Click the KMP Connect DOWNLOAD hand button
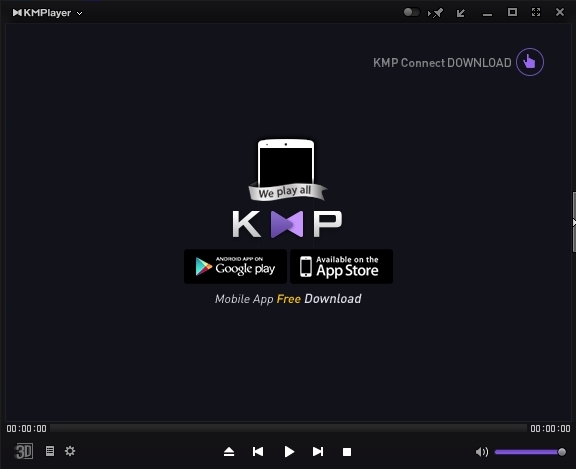 point(530,62)
